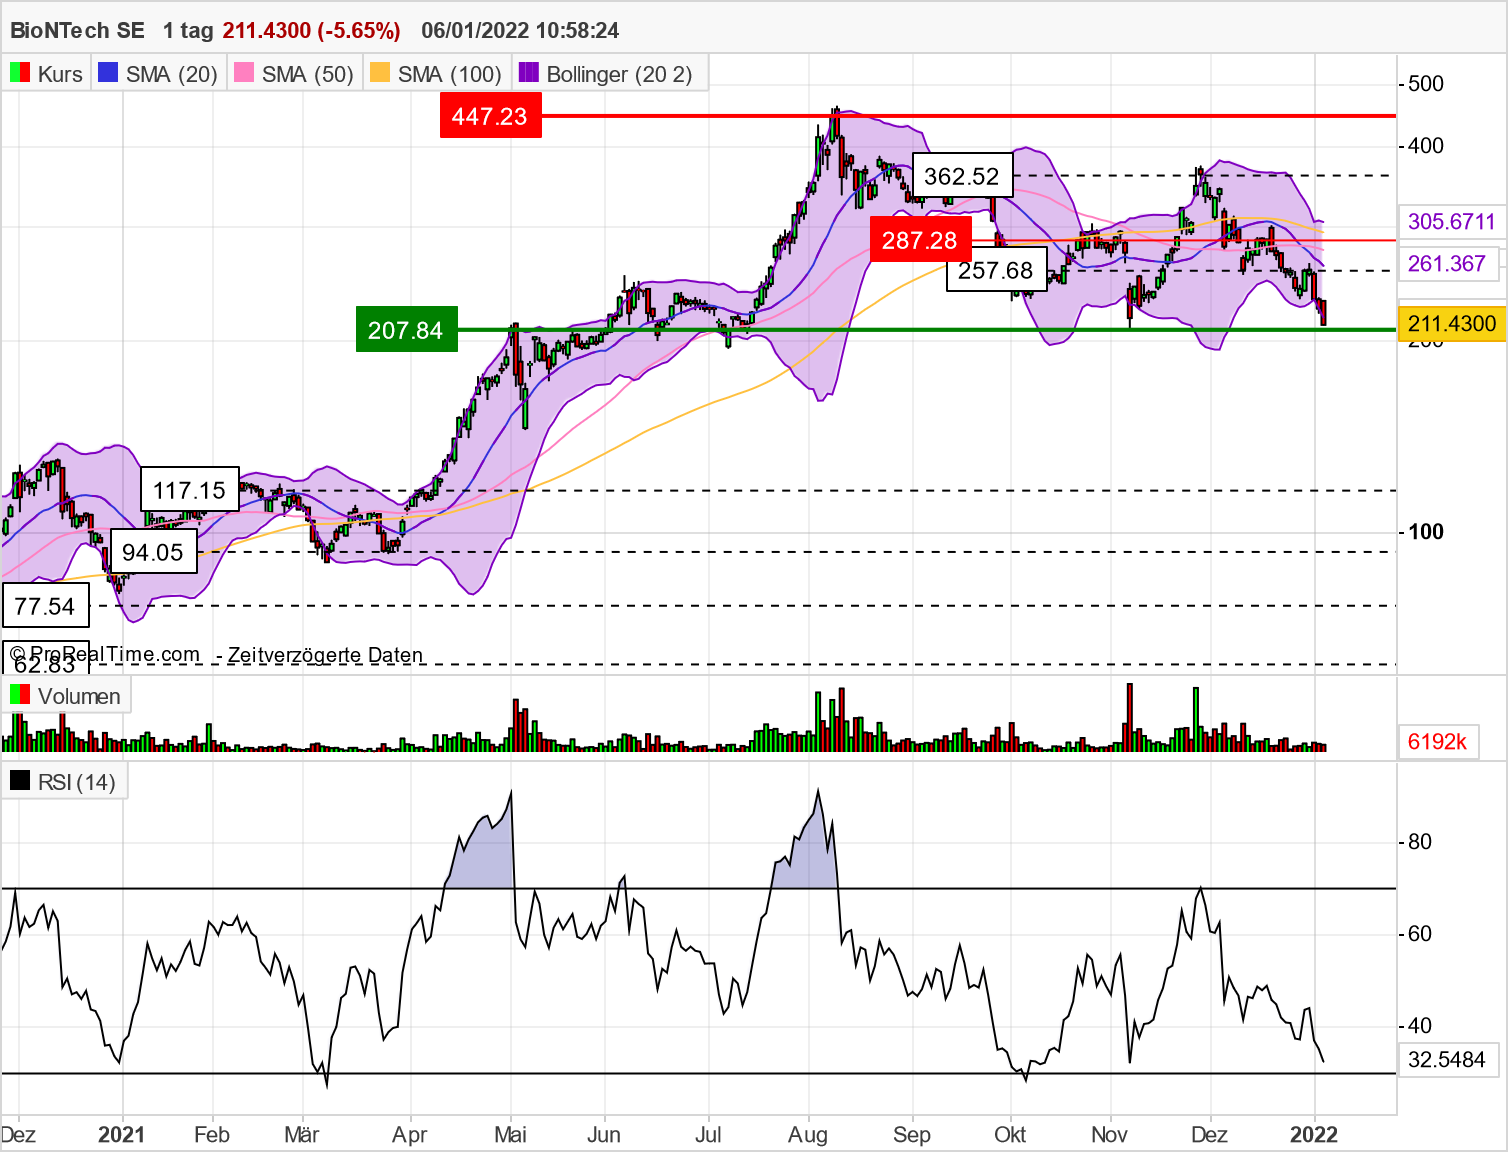Click the 362.52 price level box
This screenshot has width=1508, height=1152.
pyautogui.click(x=962, y=176)
